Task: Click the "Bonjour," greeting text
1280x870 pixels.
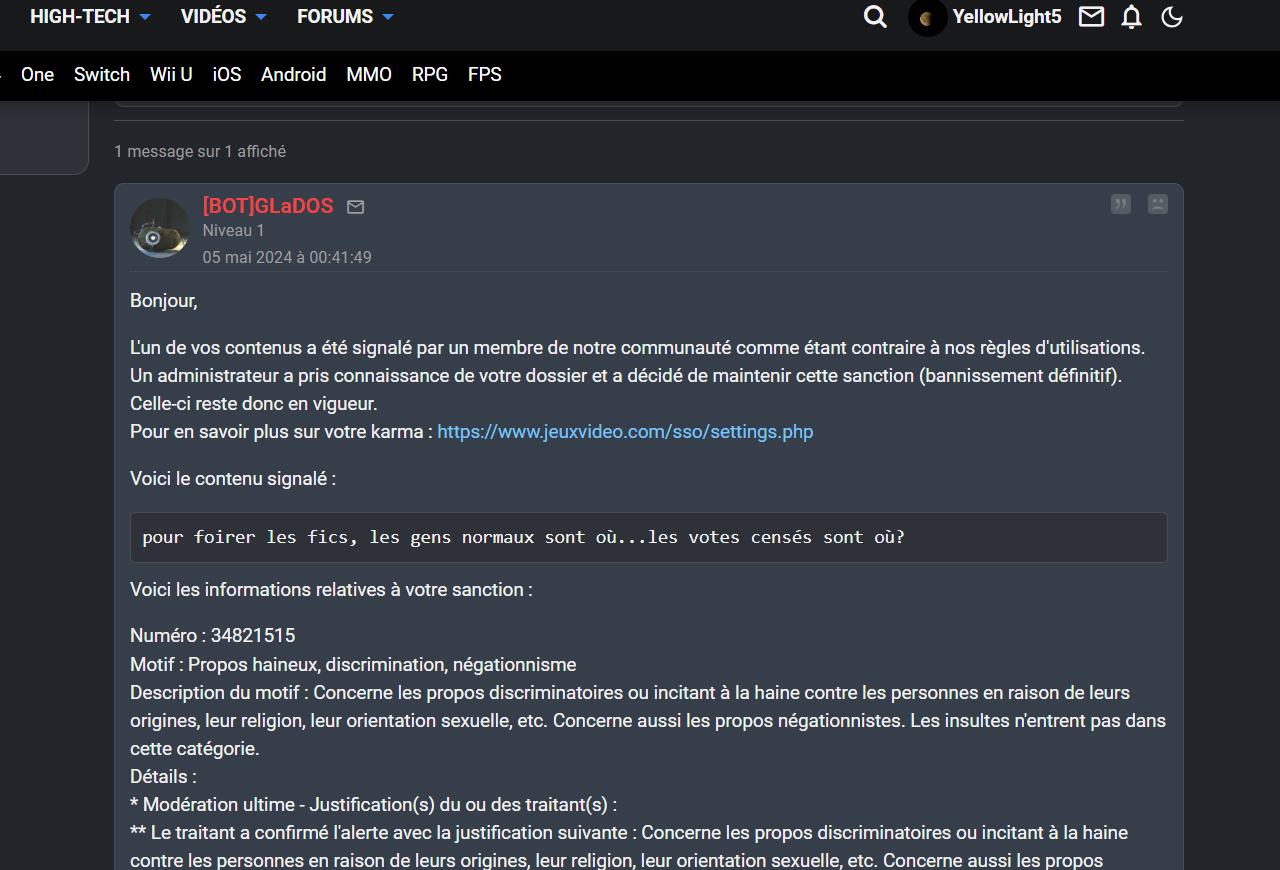Action: [x=164, y=300]
